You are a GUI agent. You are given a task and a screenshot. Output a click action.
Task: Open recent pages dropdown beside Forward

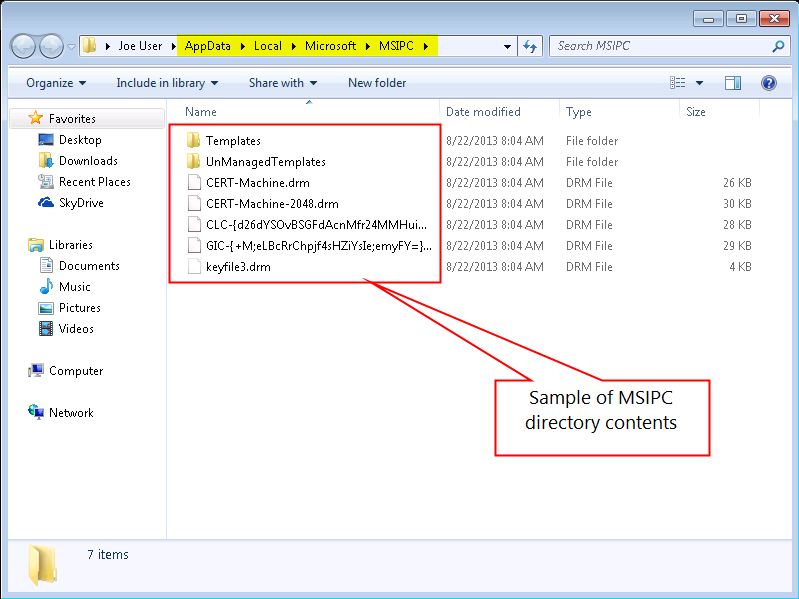click(71, 47)
